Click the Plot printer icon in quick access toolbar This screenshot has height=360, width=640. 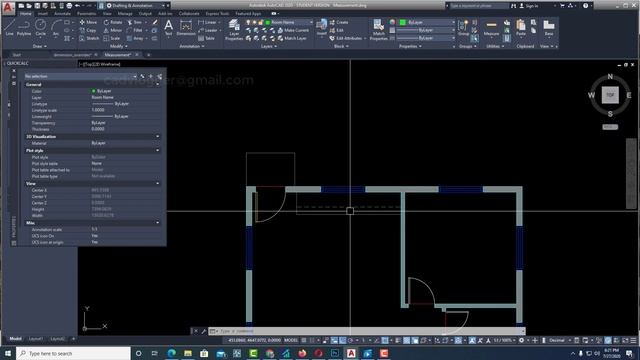click(x=69, y=6)
